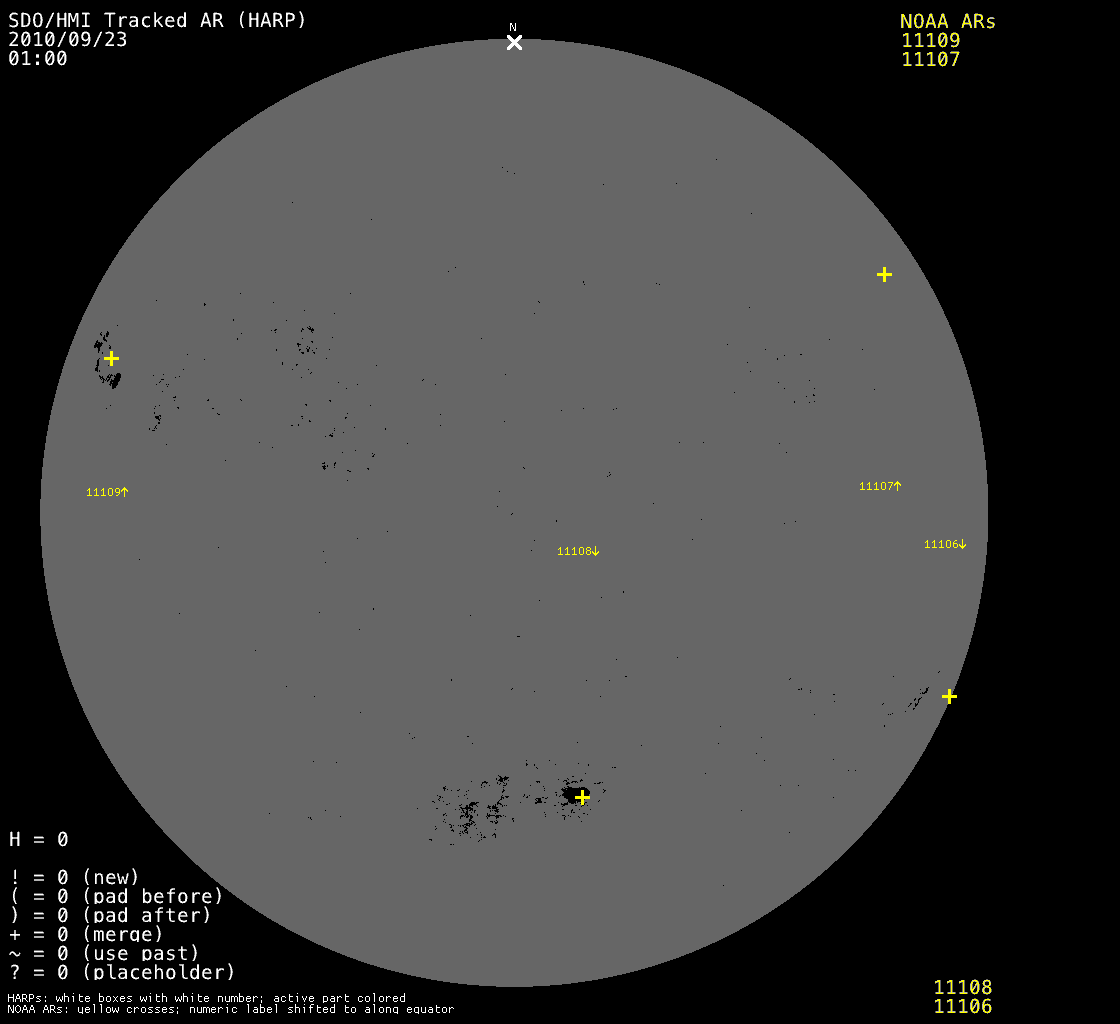Click the '? = 0 (placeholder)' legend entry

coord(122,971)
